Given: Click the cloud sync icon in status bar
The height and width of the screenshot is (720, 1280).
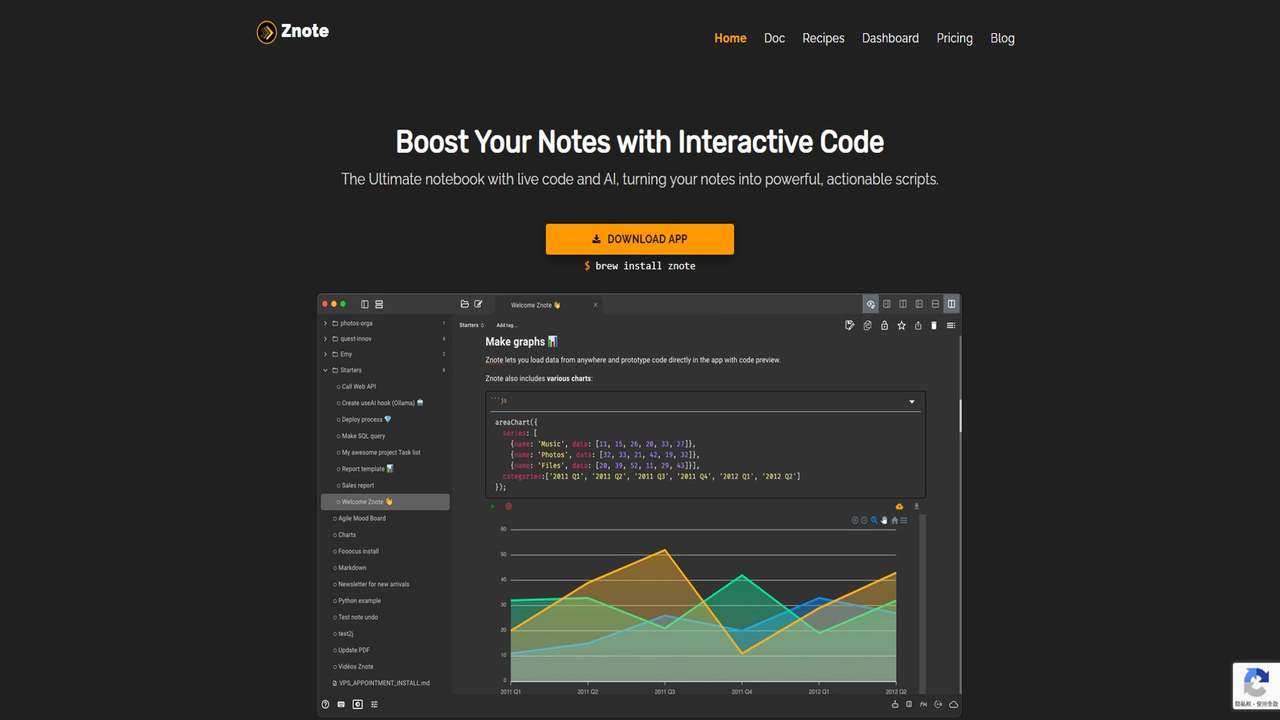Looking at the screenshot, I should click(x=954, y=704).
